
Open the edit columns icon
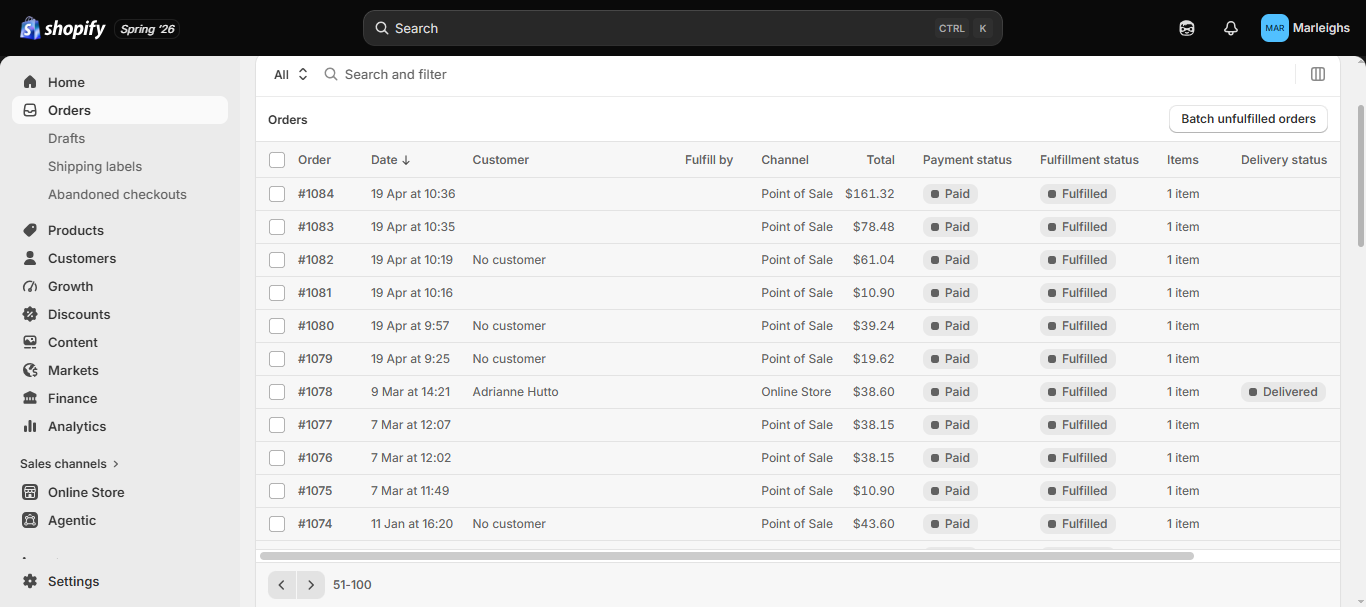point(1318,74)
